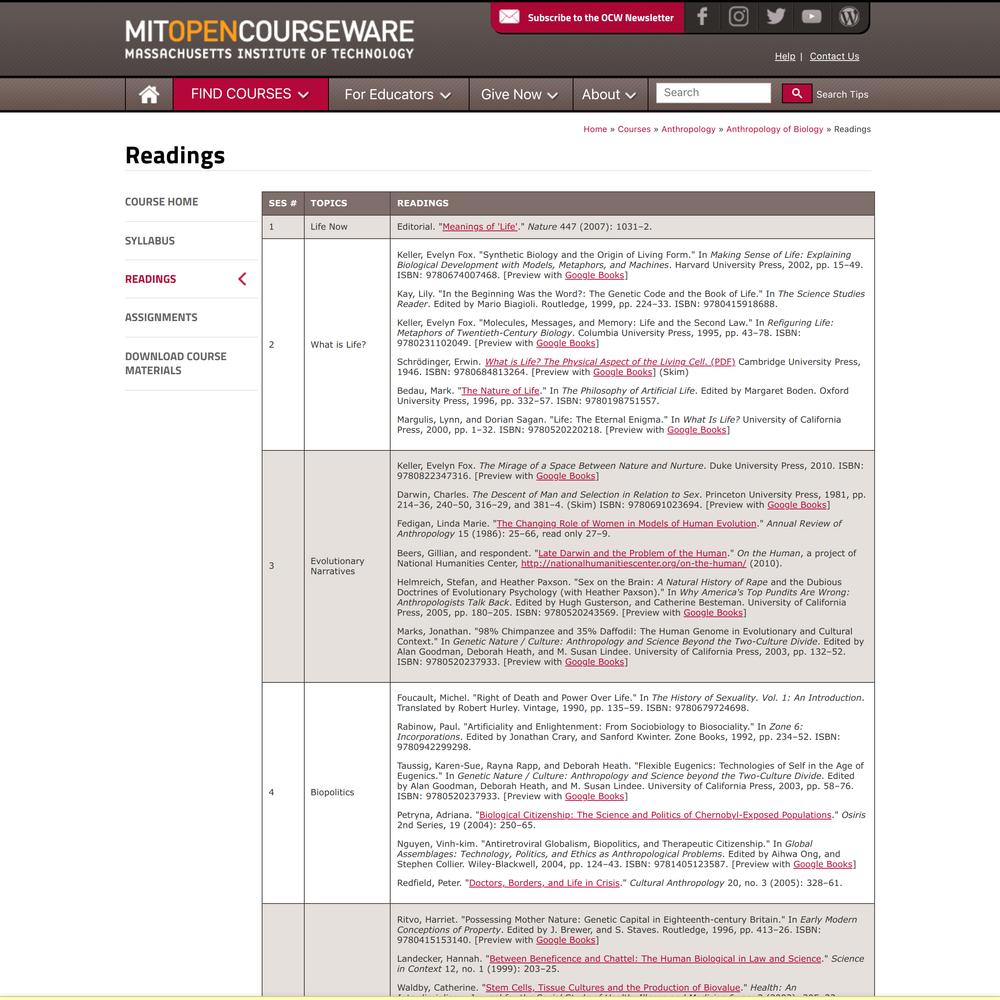Open Google Books preview for Margulis and Sagan
Image resolution: width=1000 pixels, height=1000 pixels.
tap(696, 430)
